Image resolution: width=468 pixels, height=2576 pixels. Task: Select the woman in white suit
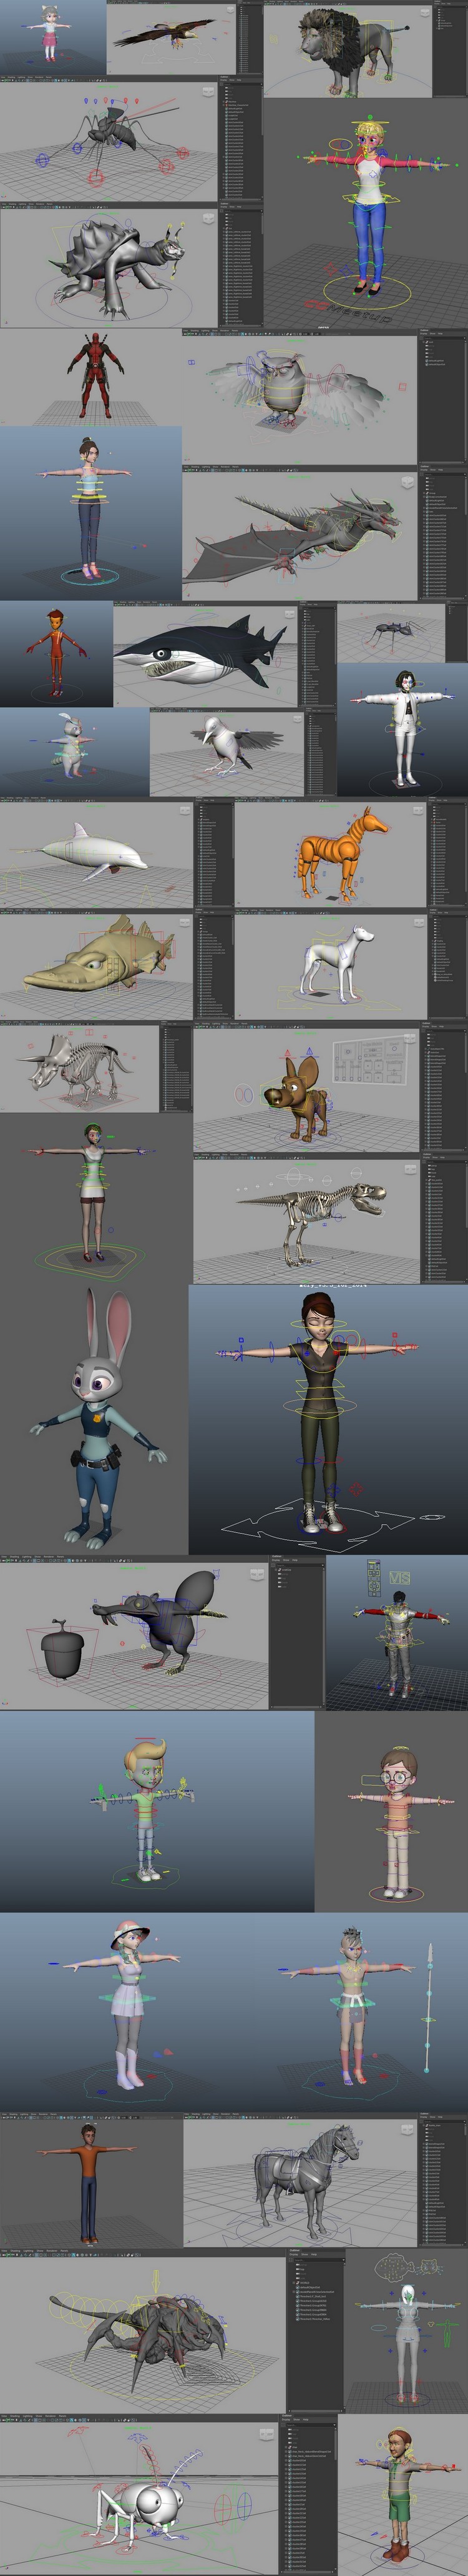pos(404,728)
